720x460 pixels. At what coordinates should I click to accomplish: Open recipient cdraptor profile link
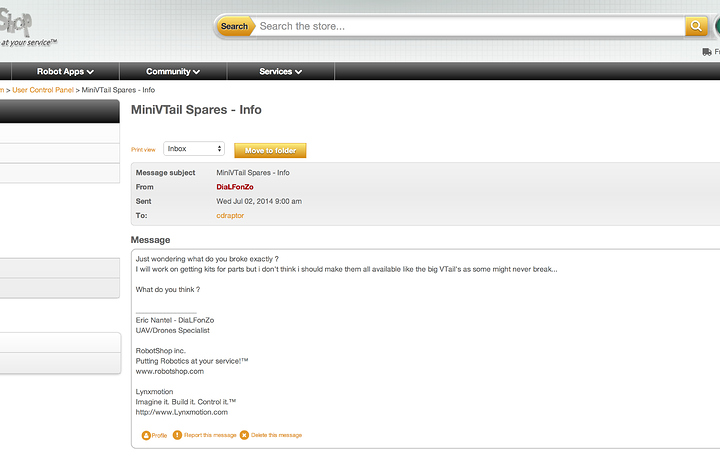click(x=230, y=215)
